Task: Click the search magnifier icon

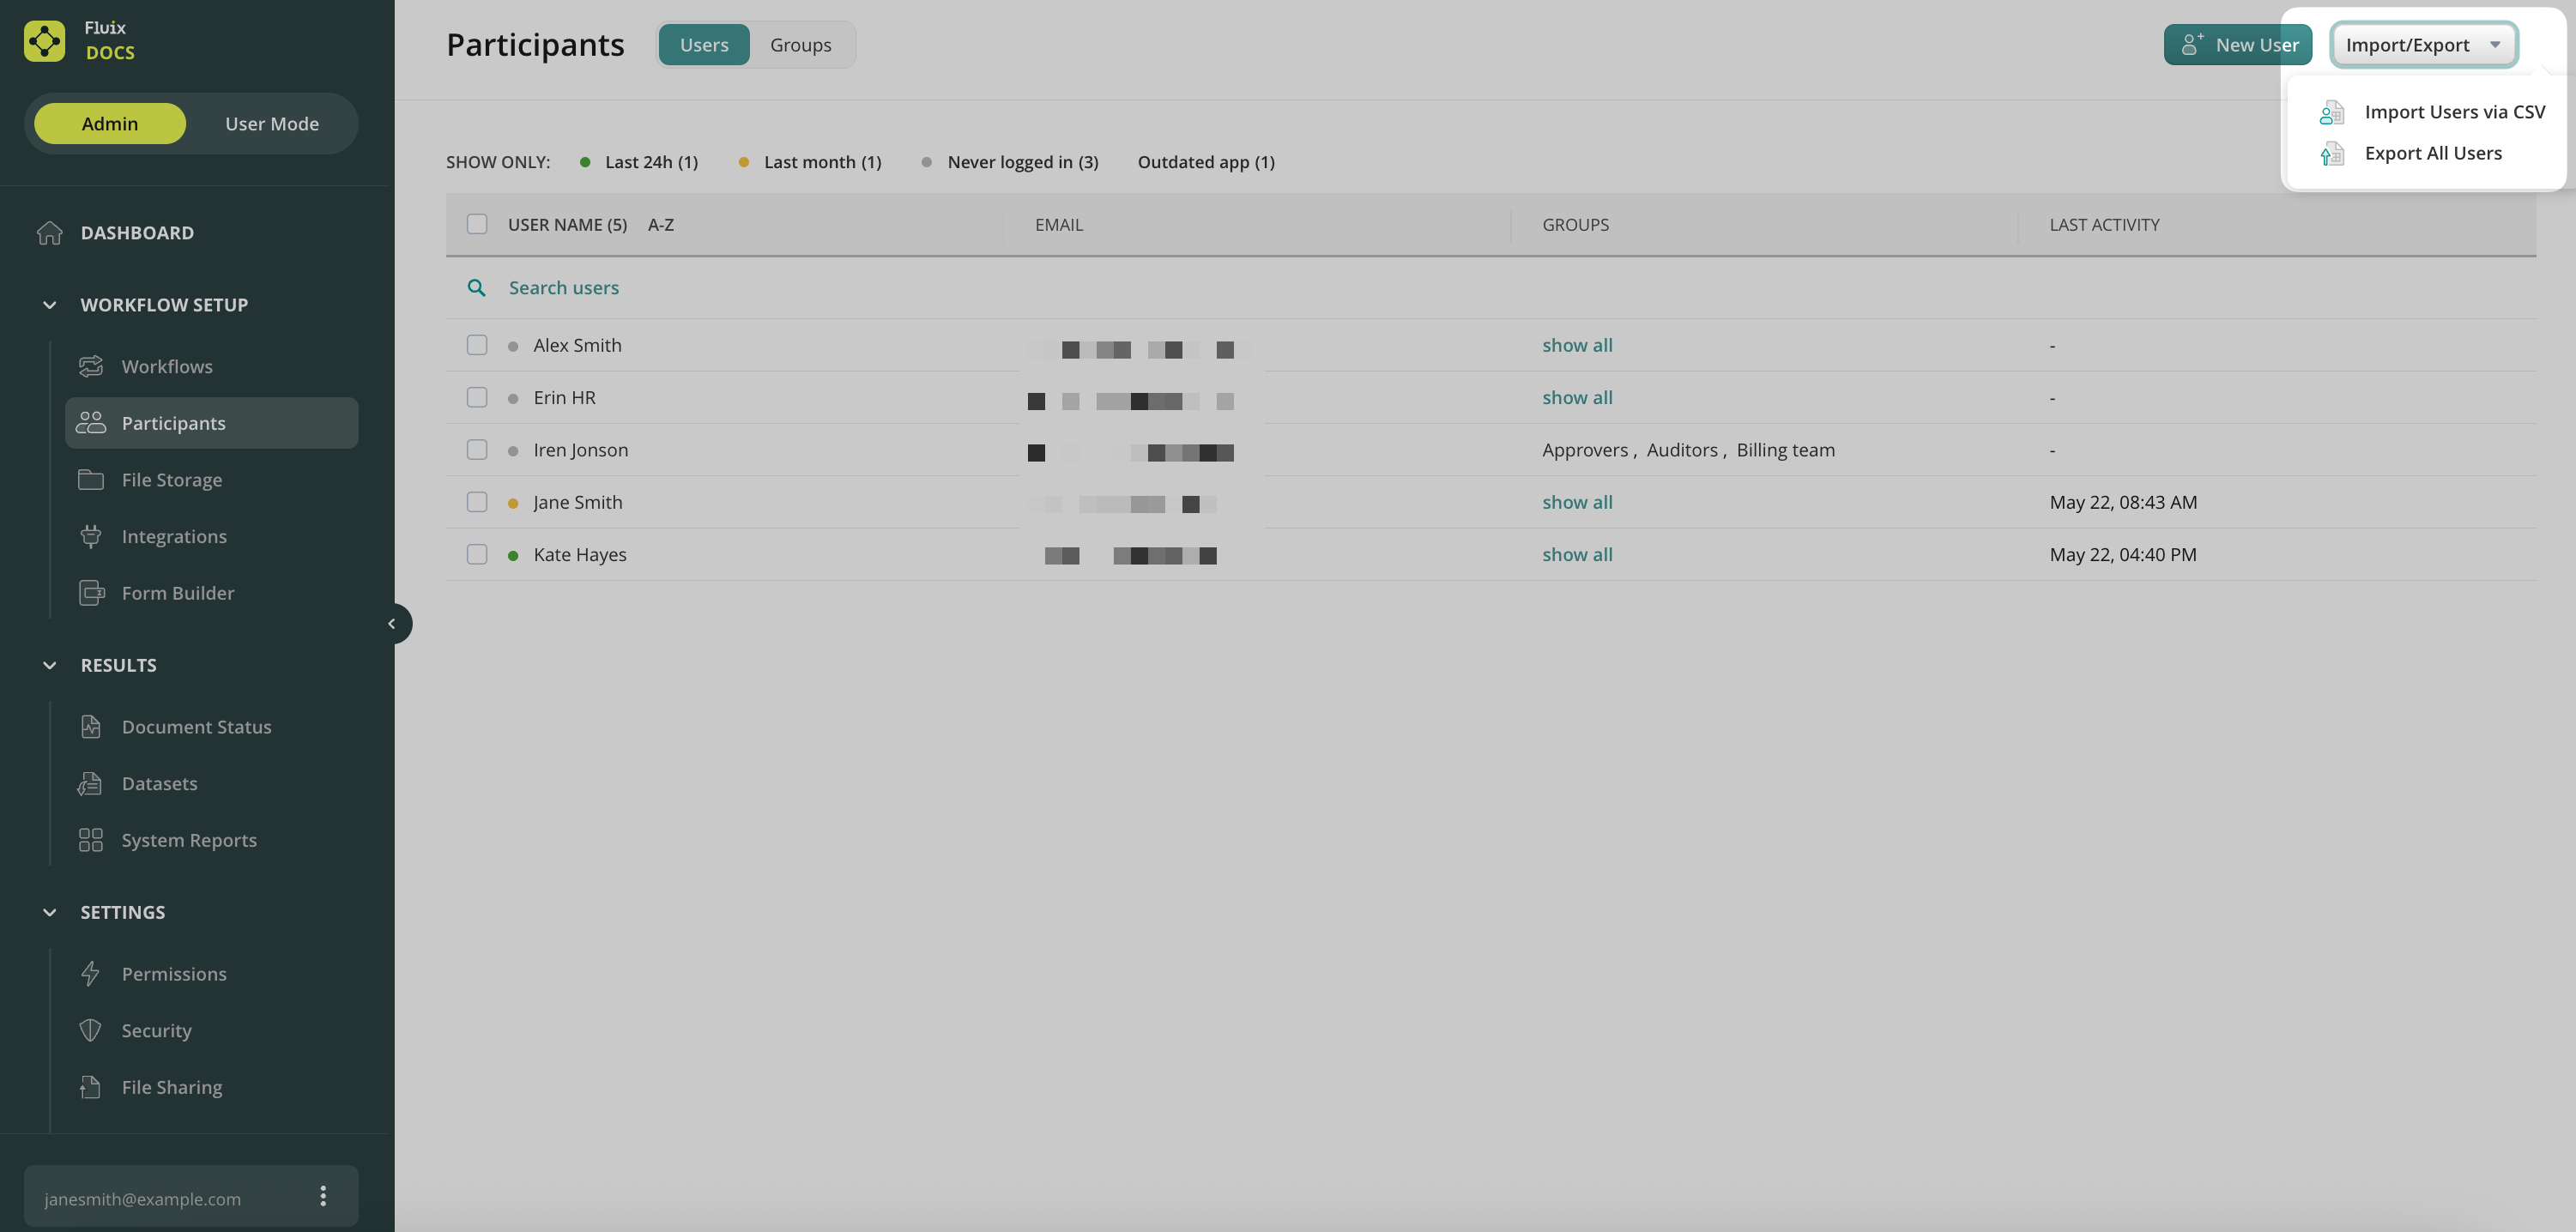Action: coord(477,288)
